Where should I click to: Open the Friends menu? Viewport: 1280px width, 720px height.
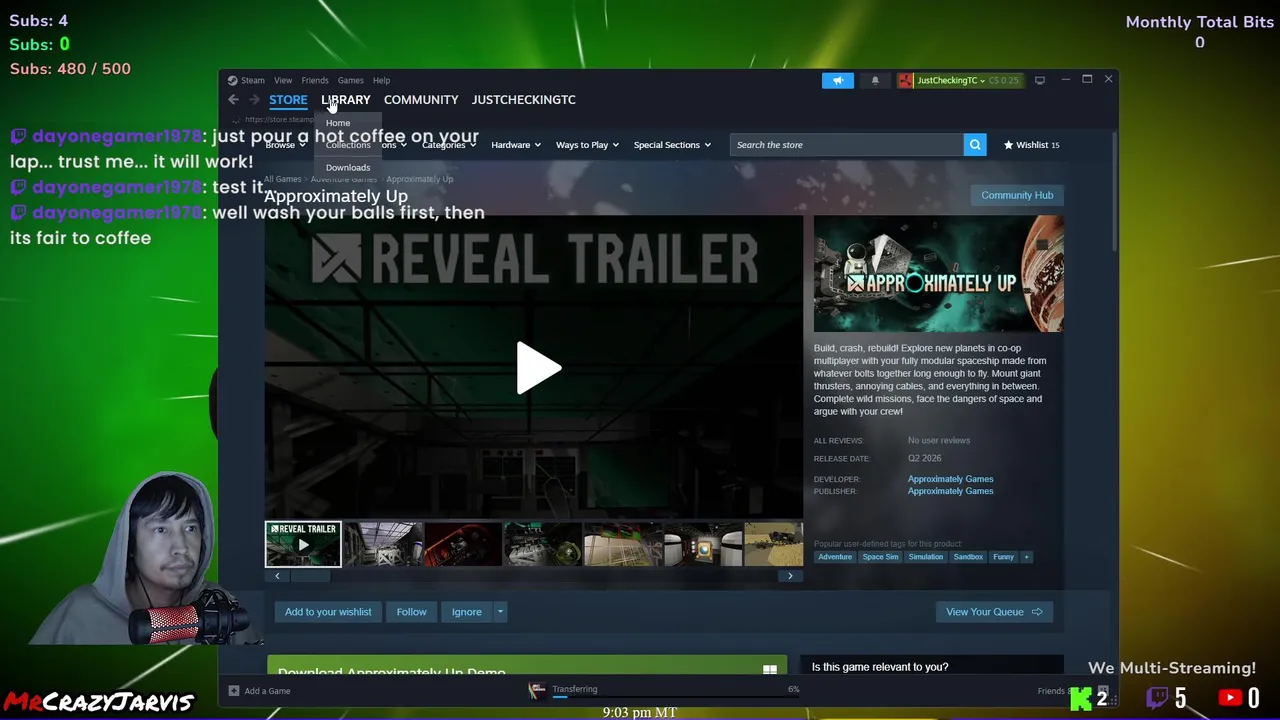point(315,80)
